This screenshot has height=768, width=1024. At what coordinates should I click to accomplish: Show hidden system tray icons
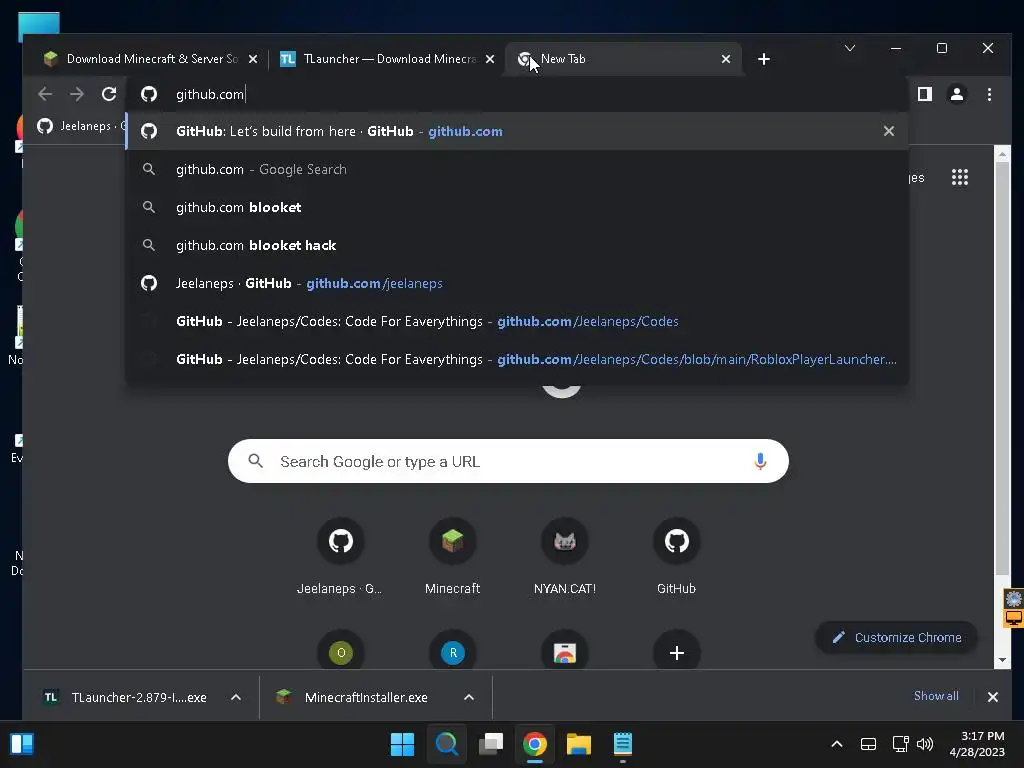coord(837,744)
